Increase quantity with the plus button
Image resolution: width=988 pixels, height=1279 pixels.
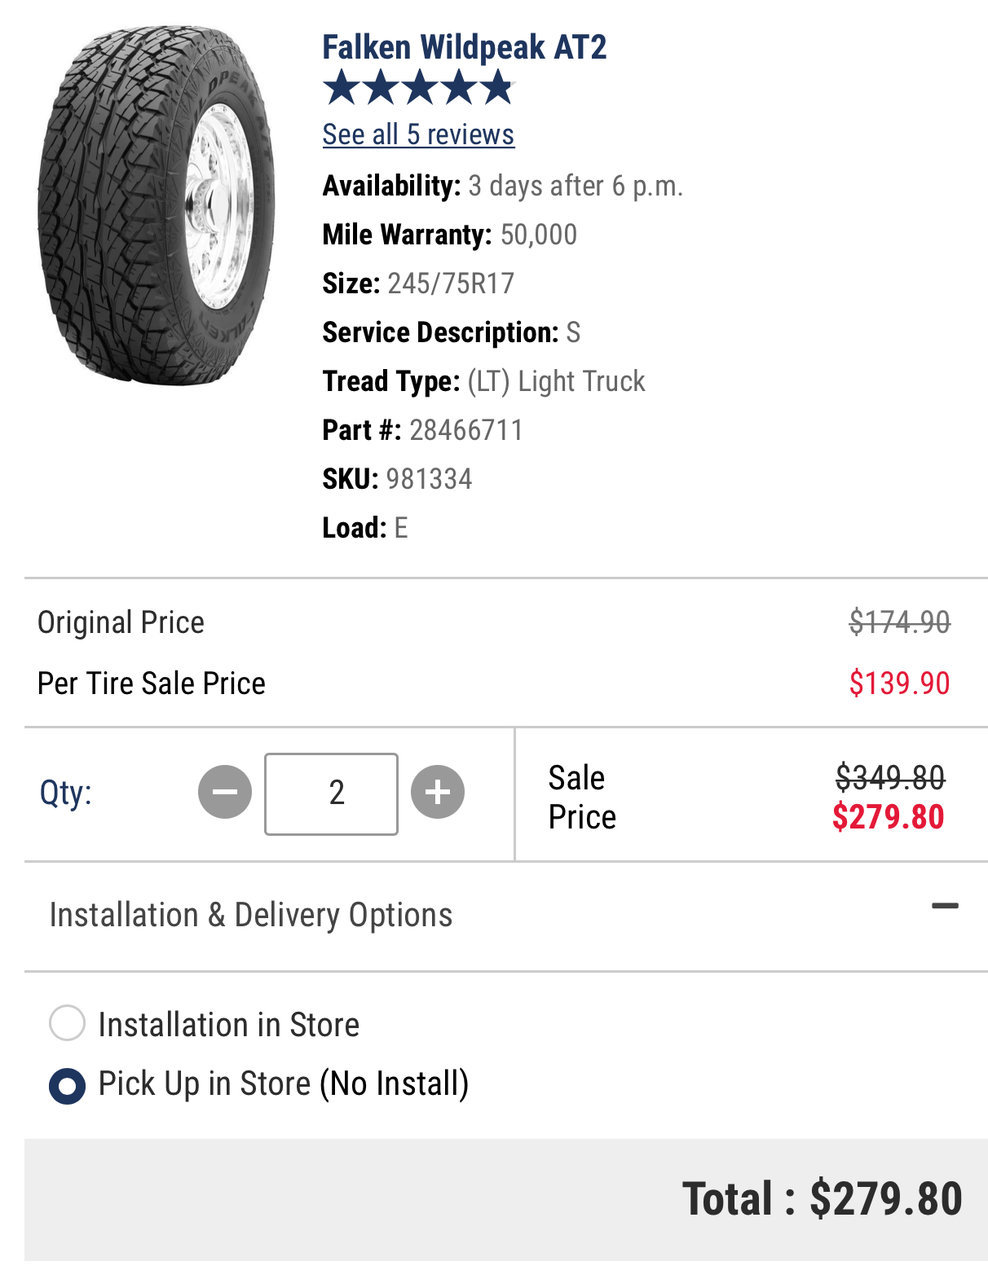(x=438, y=792)
